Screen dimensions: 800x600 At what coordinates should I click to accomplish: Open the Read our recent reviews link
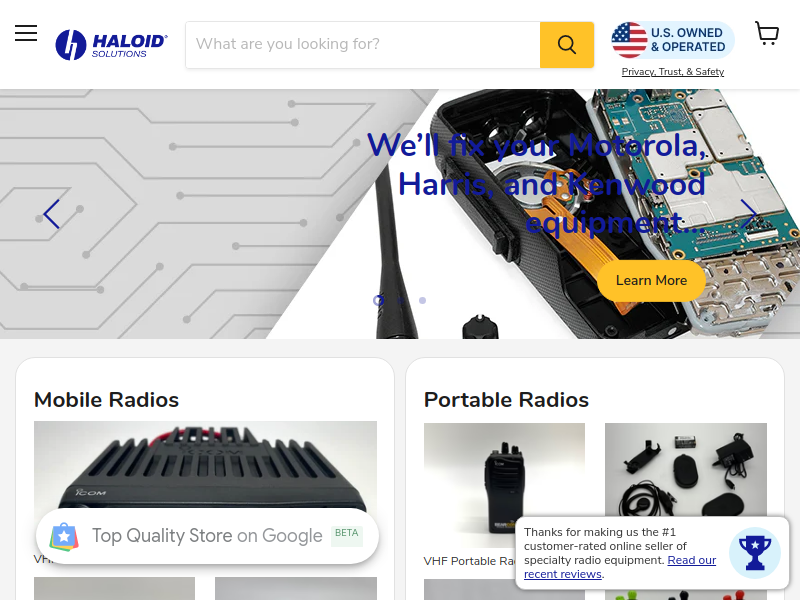tap(620, 567)
